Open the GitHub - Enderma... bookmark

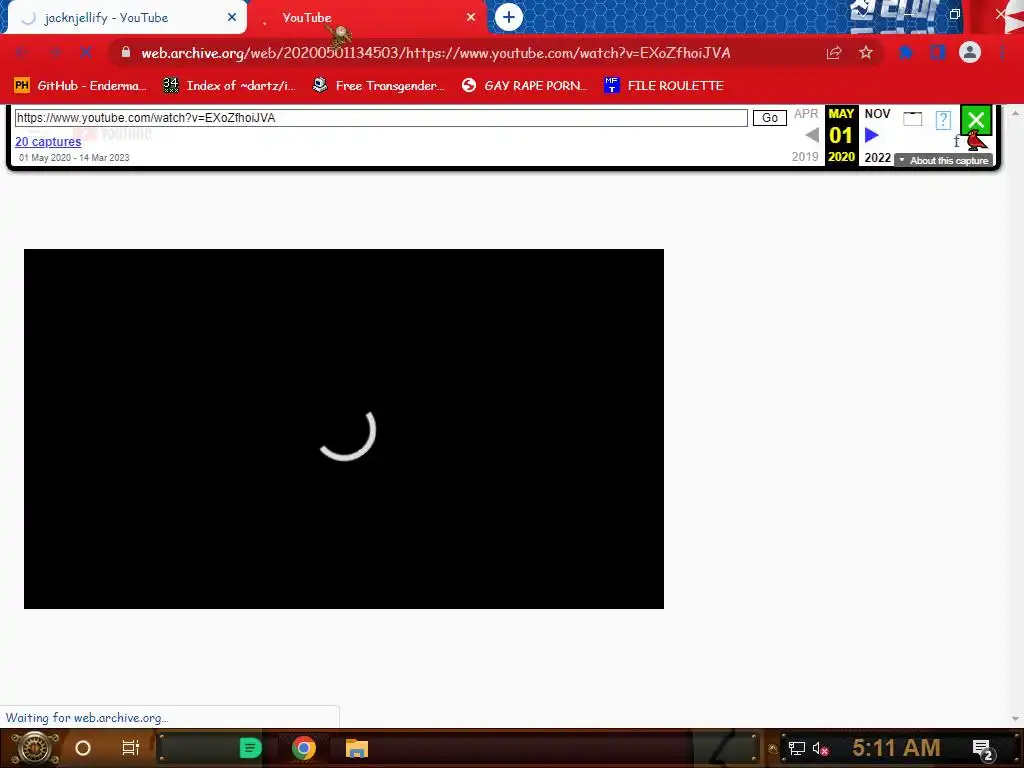(80, 86)
